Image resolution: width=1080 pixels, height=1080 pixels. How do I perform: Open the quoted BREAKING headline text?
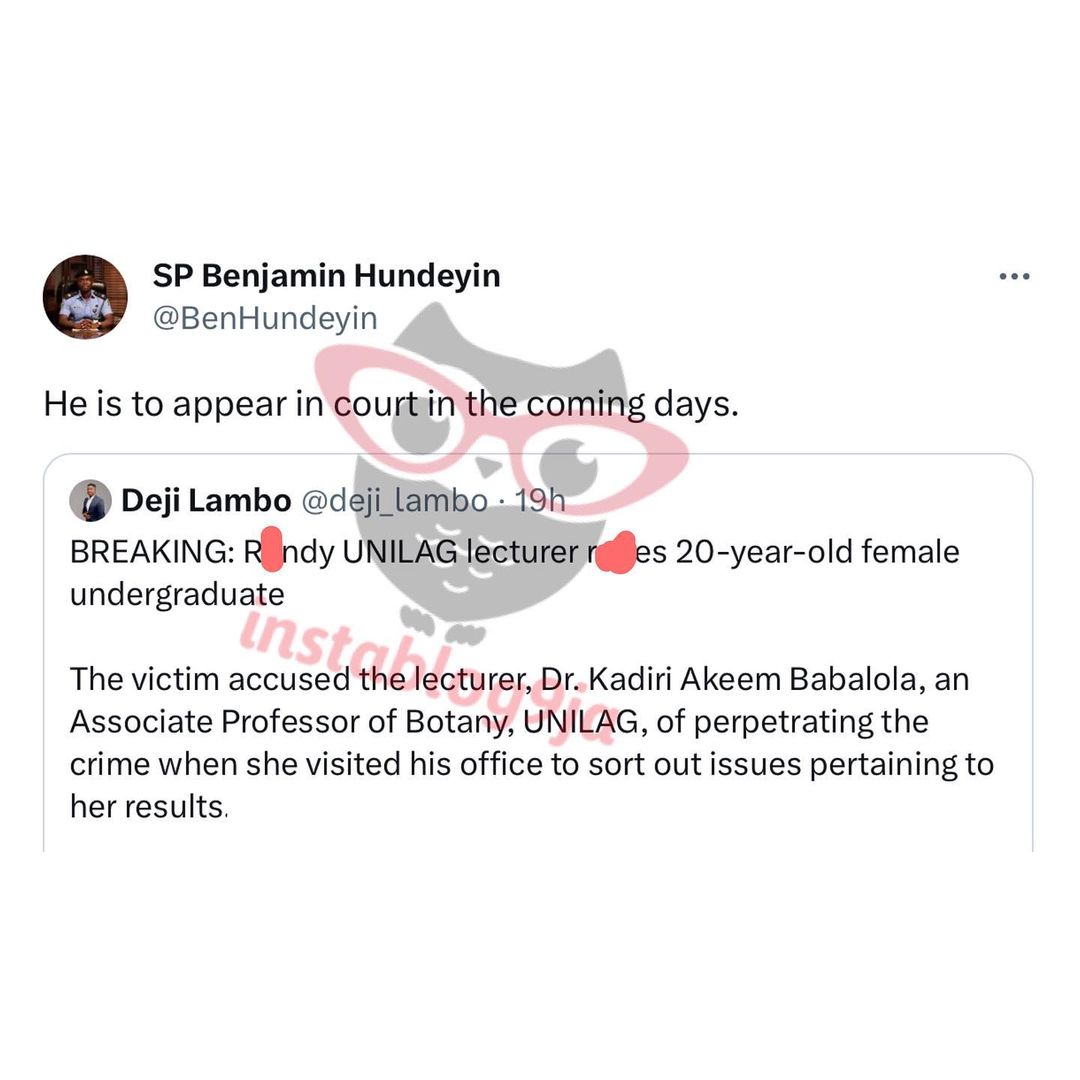(x=515, y=552)
